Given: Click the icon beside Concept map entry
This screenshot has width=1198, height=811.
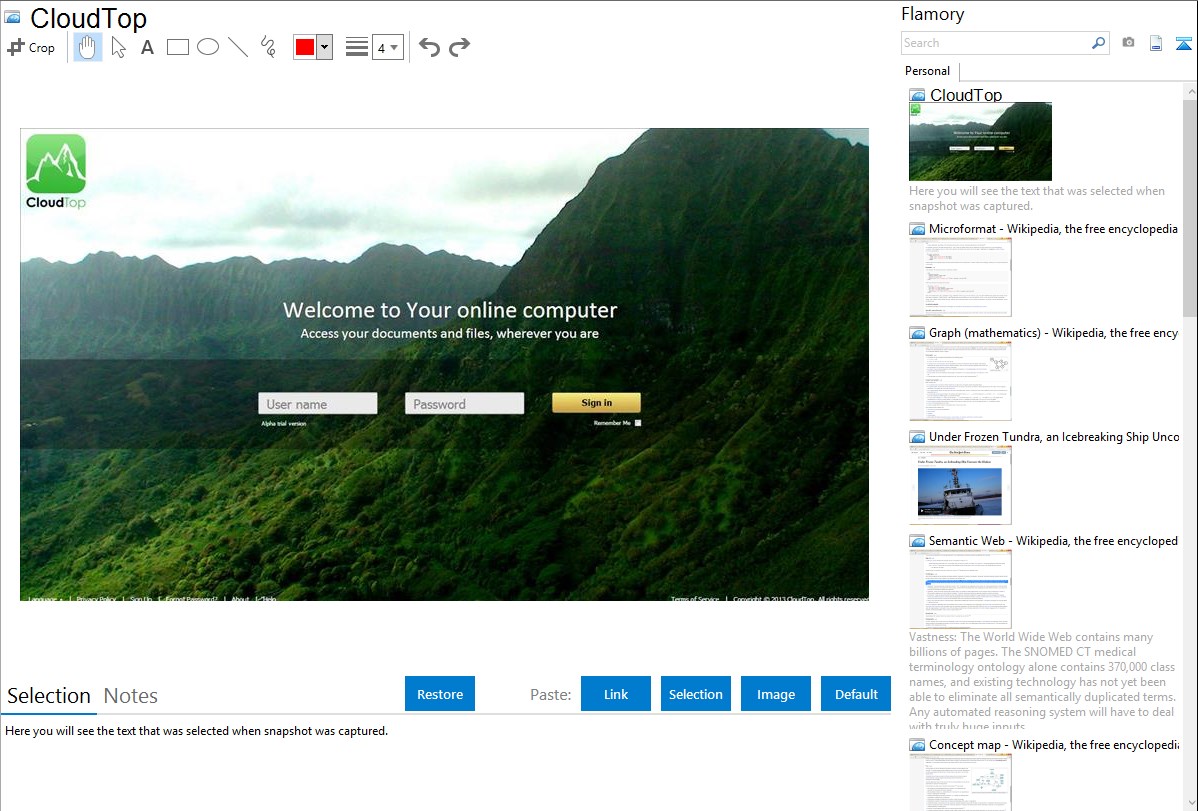Looking at the screenshot, I should coord(917,745).
